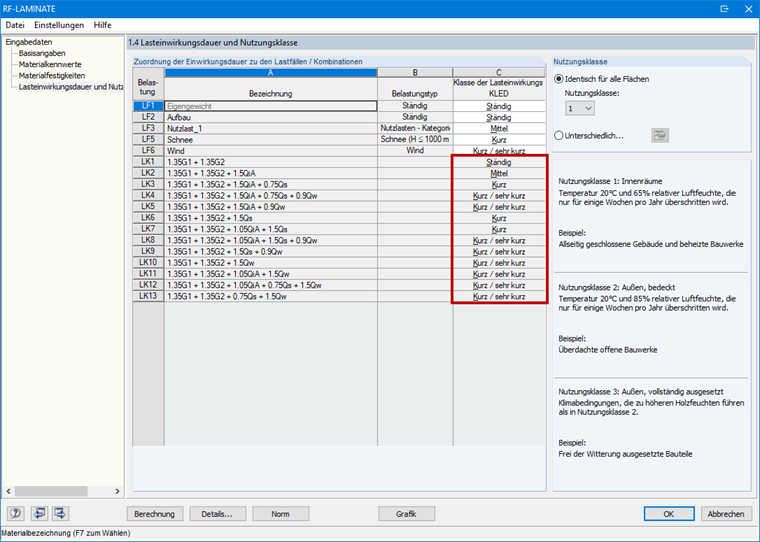Viewport: 760px width, 542px height.
Task: Select Materialfestigkeiten in the tree
Action: 52,76
